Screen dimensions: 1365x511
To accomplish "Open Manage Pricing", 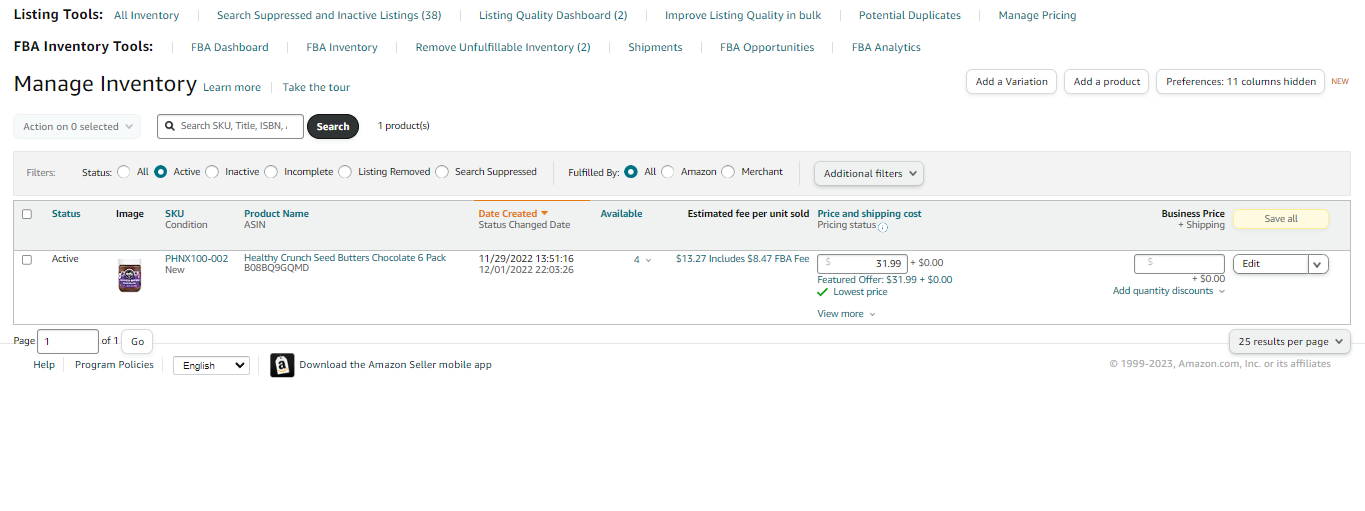I will (x=1037, y=15).
